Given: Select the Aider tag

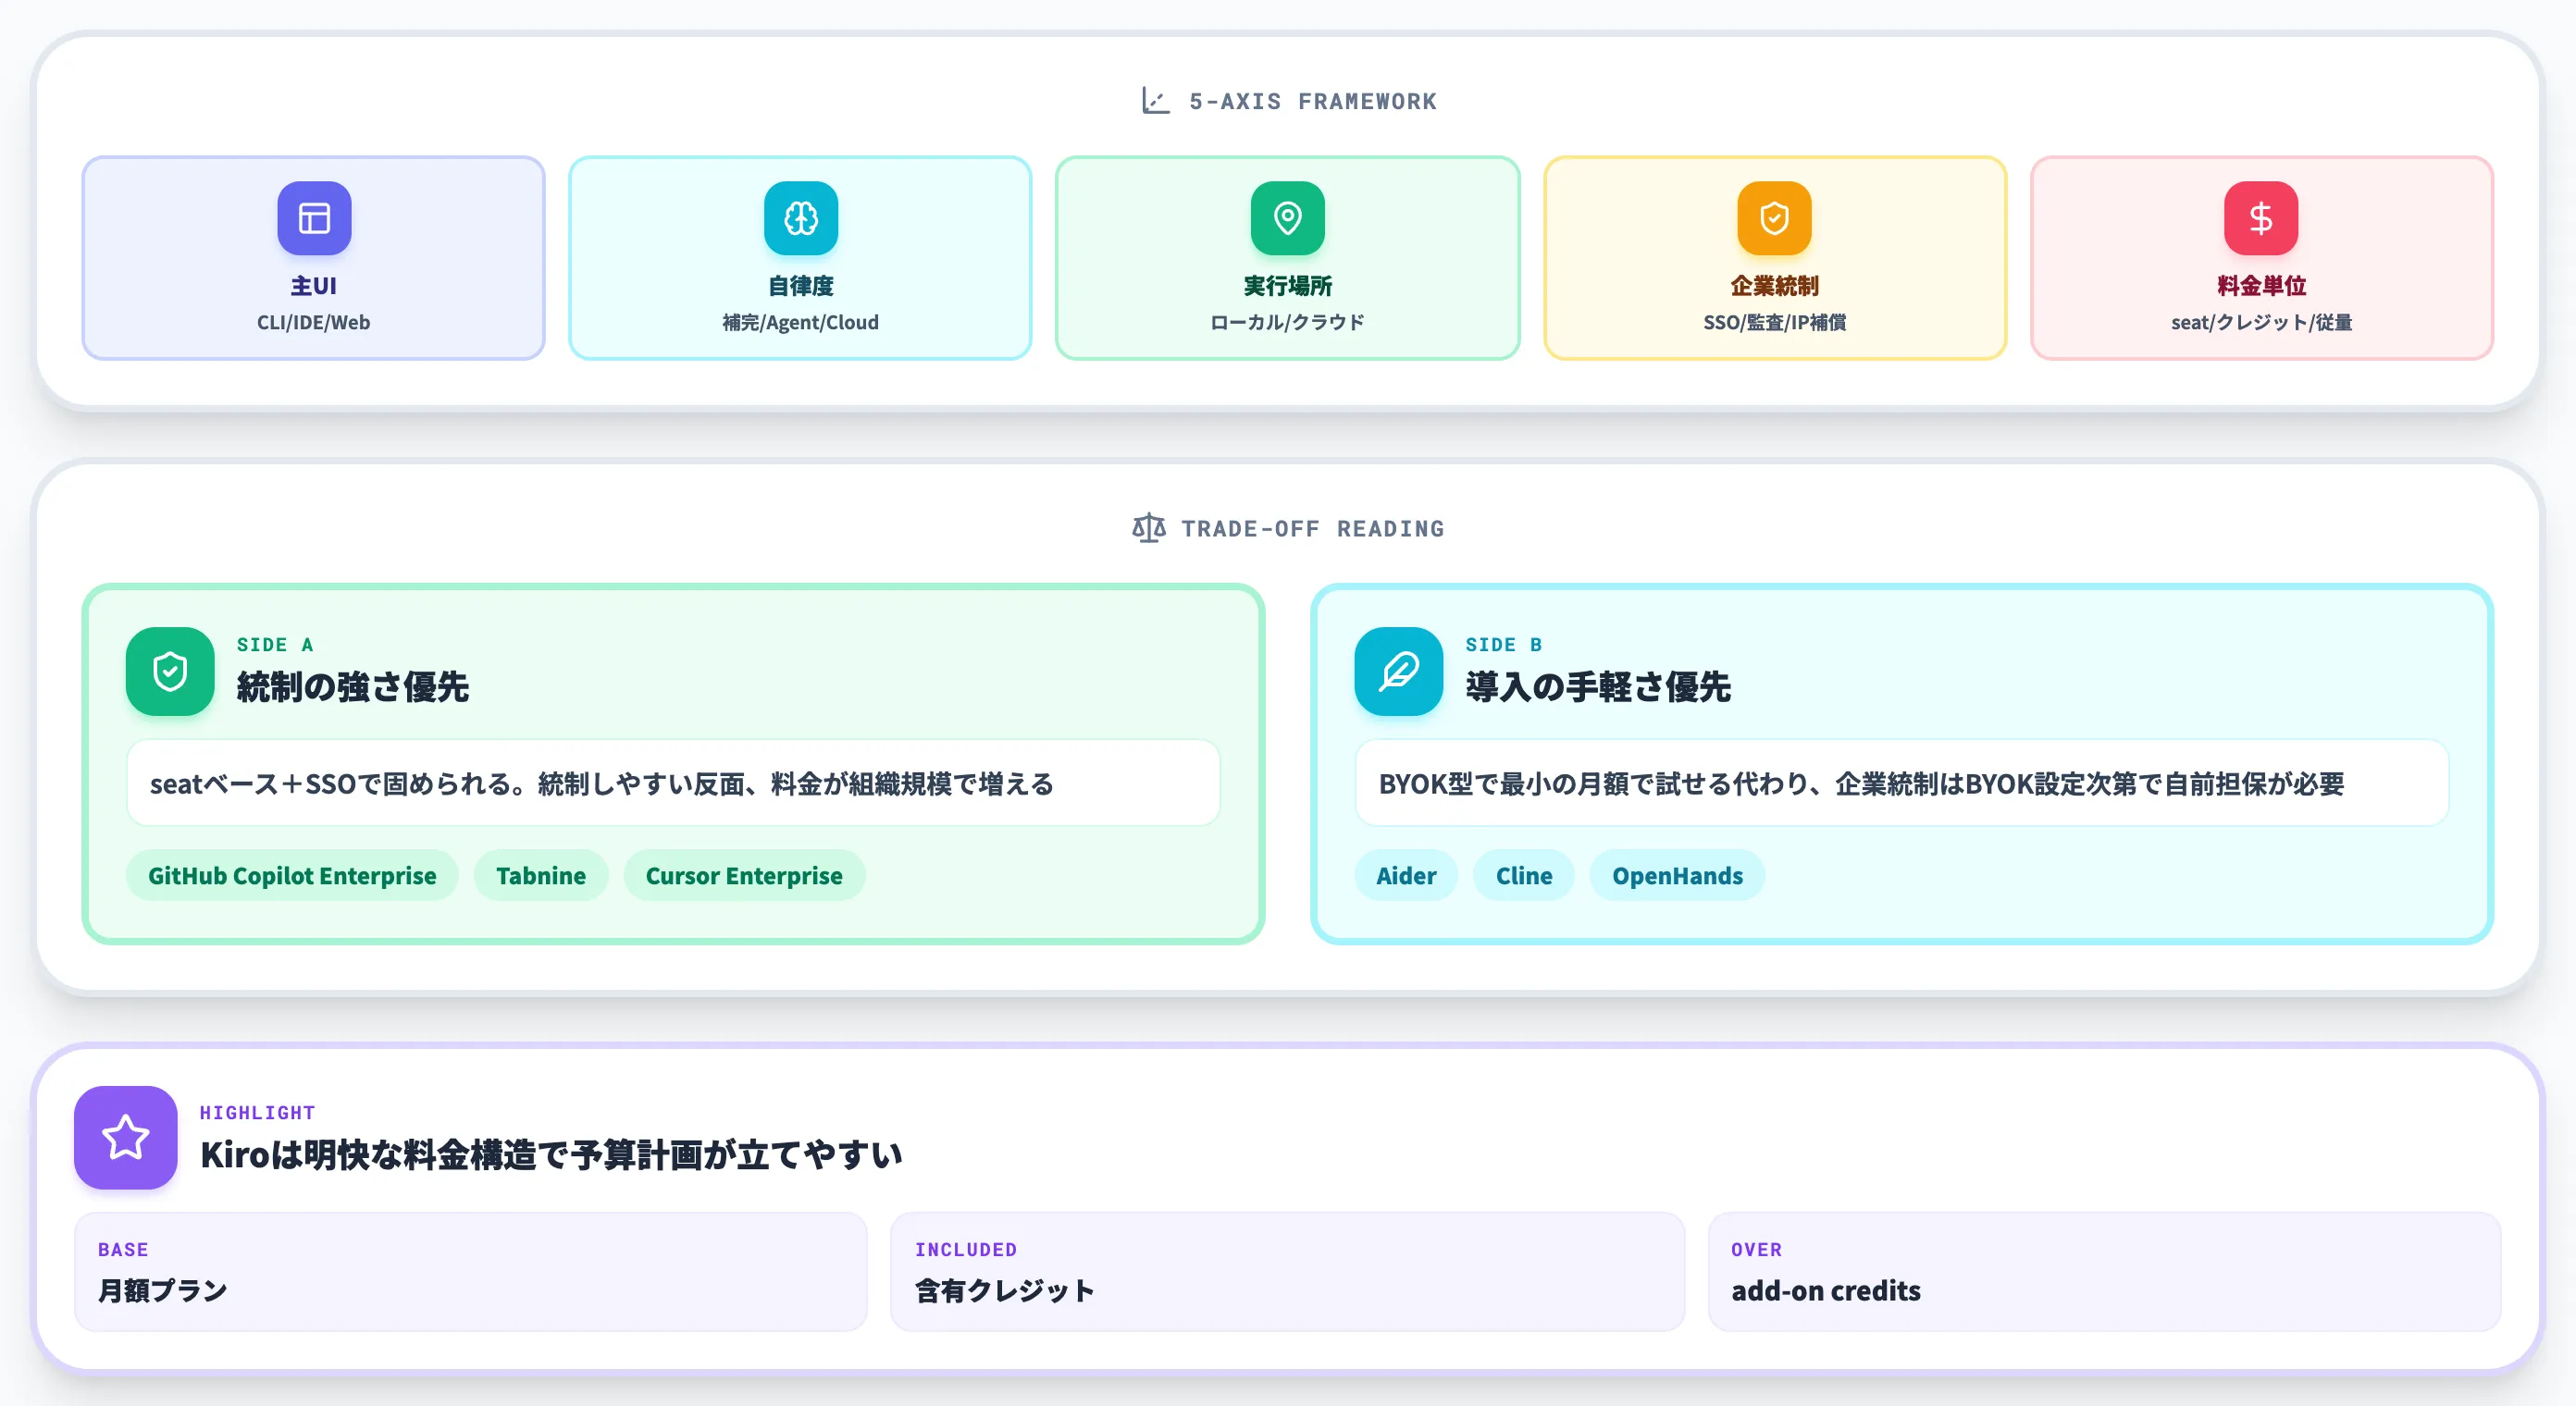Looking at the screenshot, I should (x=1406, y=876).
